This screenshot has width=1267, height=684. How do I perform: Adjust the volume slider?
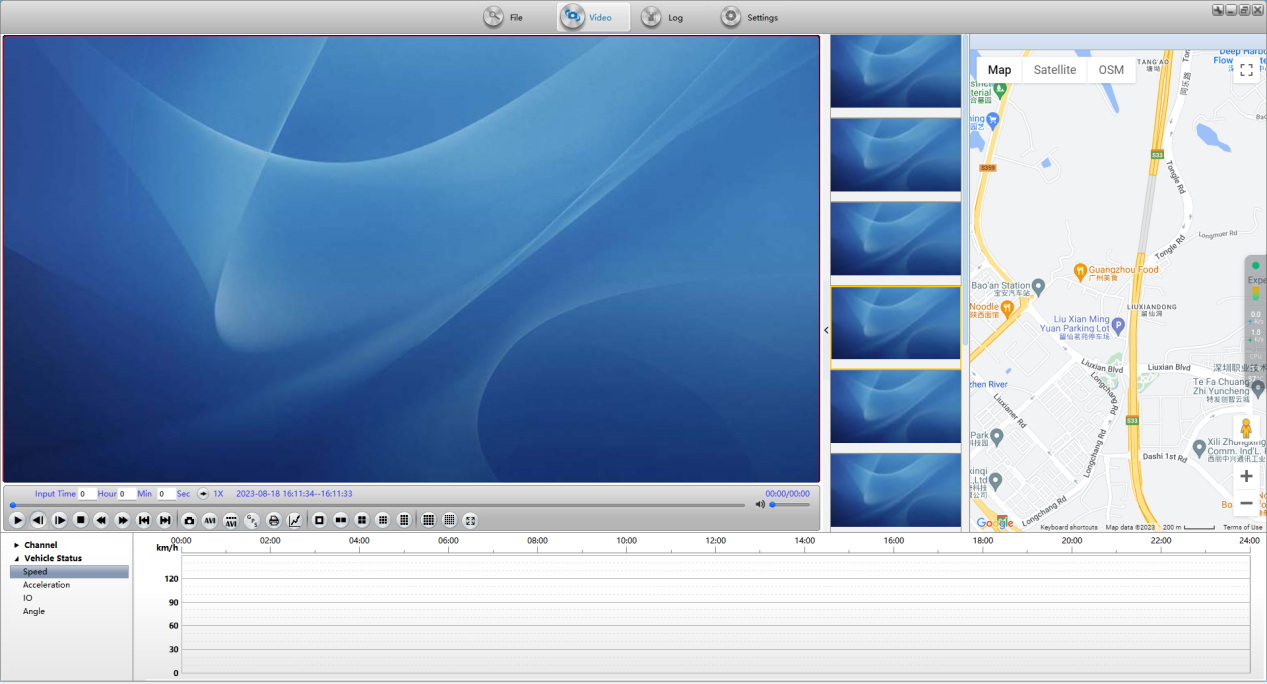789,505
